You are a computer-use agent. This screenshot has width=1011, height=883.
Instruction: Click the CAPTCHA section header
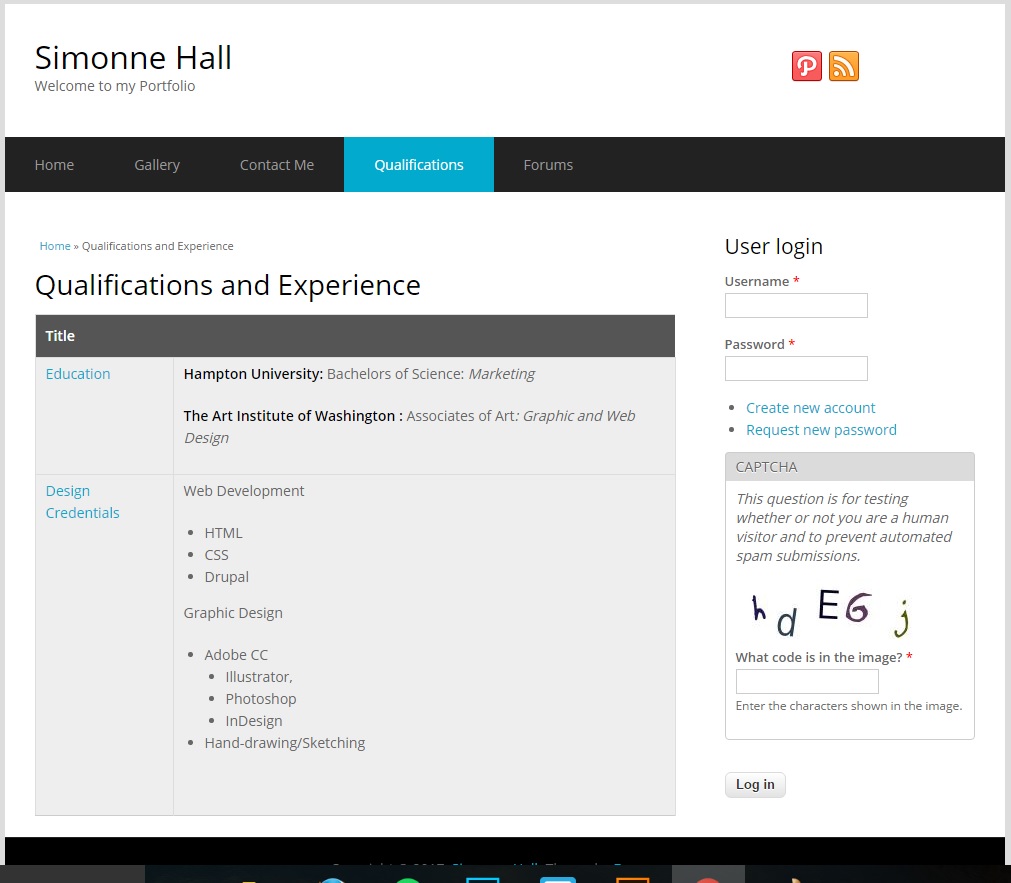766,467
